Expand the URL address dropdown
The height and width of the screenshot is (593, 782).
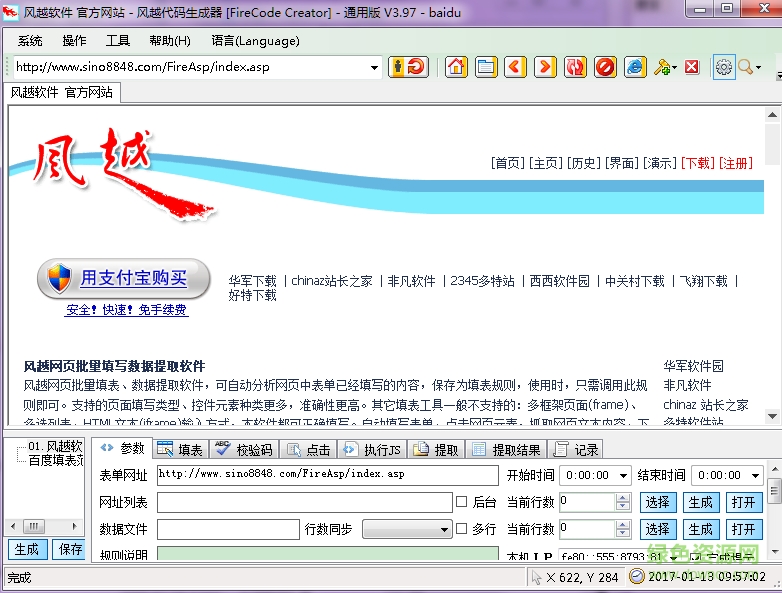tap(375, 68)
